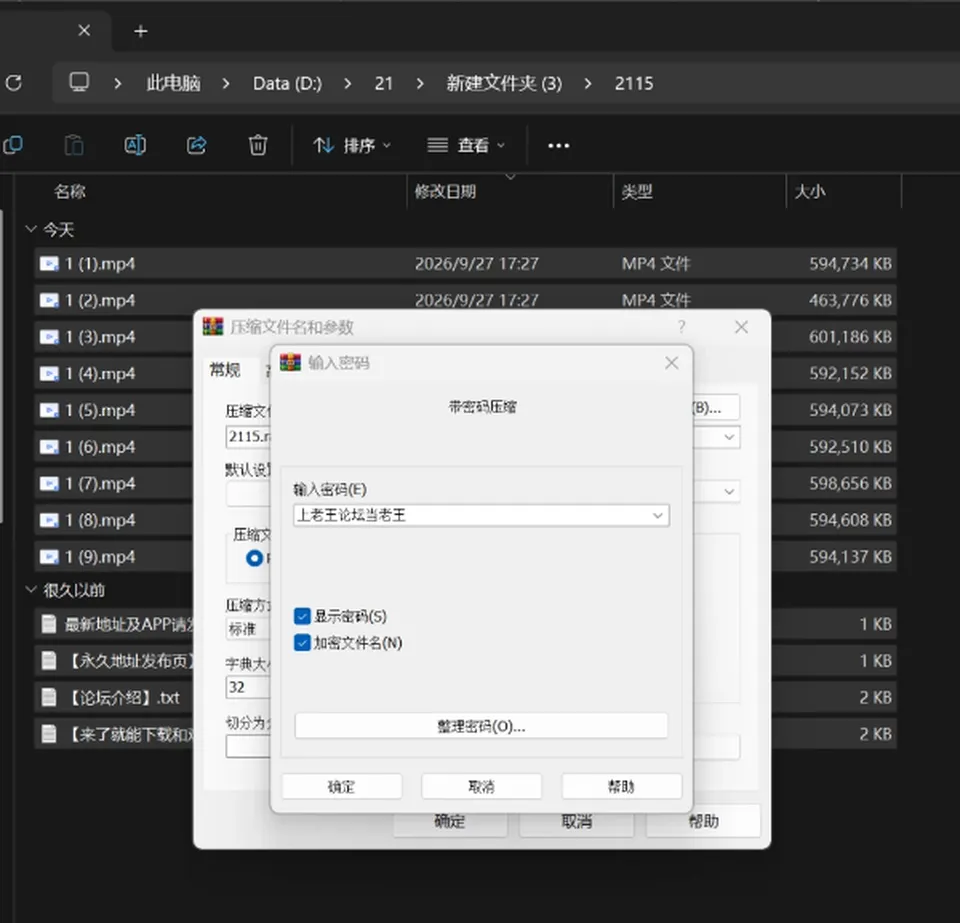Click 取消 in the 输入密码 dialog
Screen dimensions: 960x923
(481, 787)
